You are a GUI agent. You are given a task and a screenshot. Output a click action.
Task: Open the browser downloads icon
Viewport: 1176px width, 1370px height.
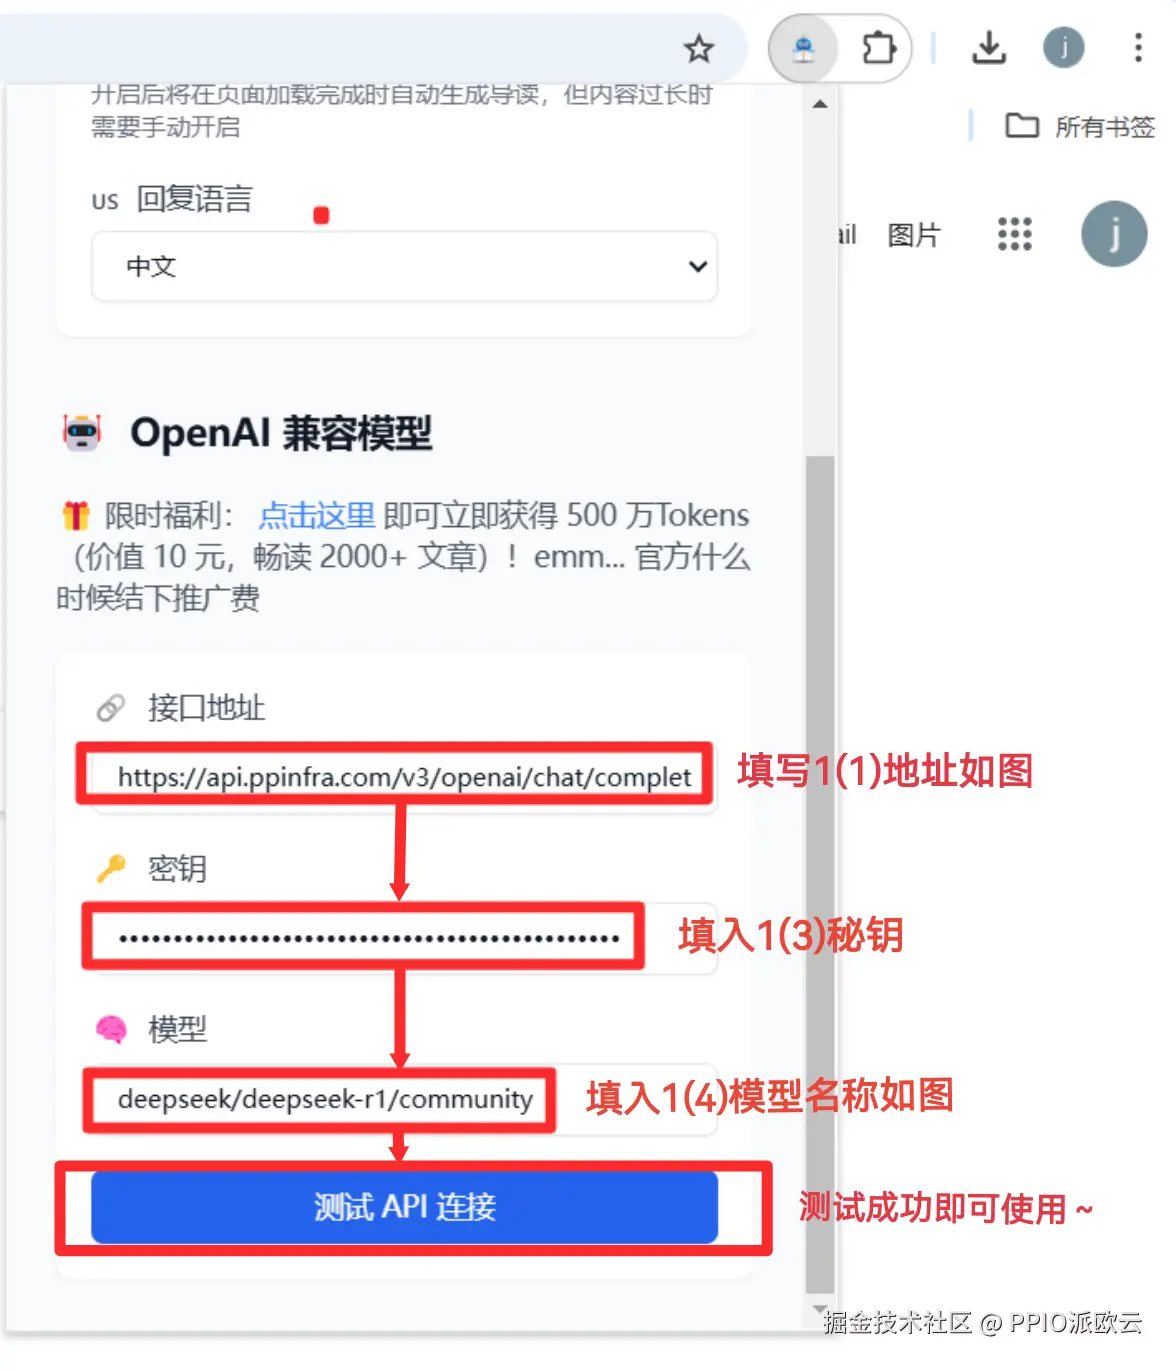pyautogui.click(x=989, y=47)
